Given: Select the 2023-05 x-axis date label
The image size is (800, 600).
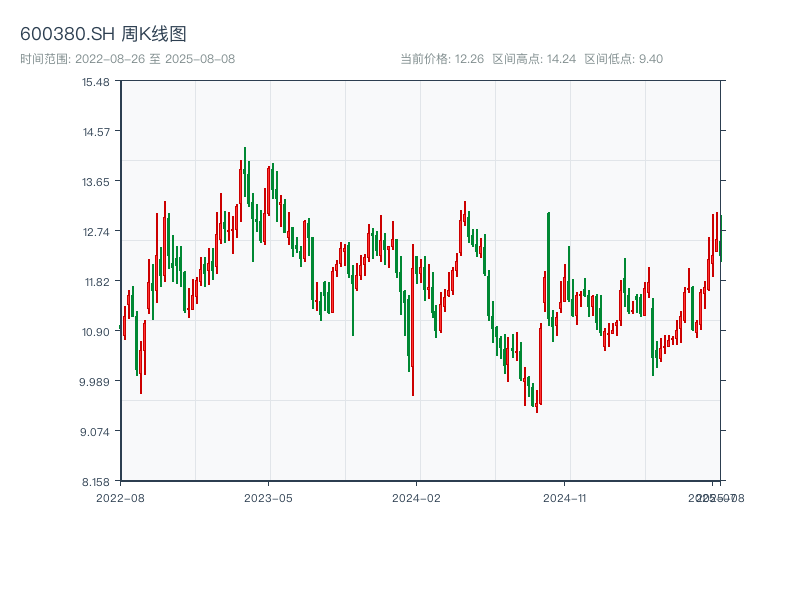Looking at the screenshot, I should tap(268, 497).
